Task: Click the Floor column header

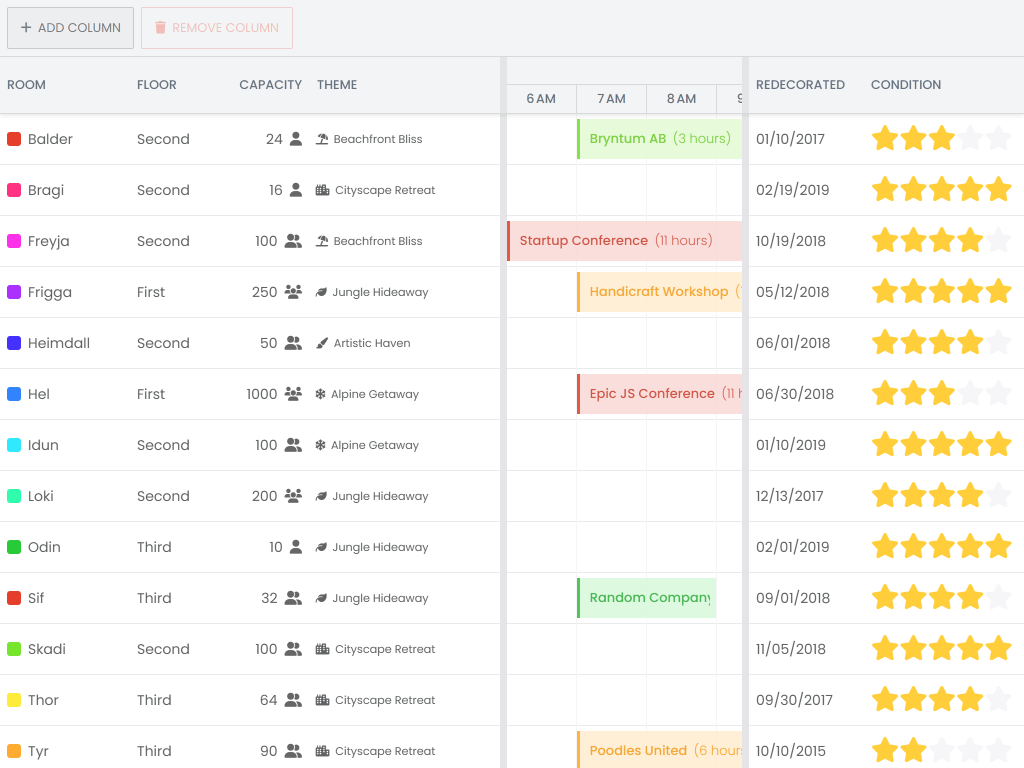Action: pos(157,85)
